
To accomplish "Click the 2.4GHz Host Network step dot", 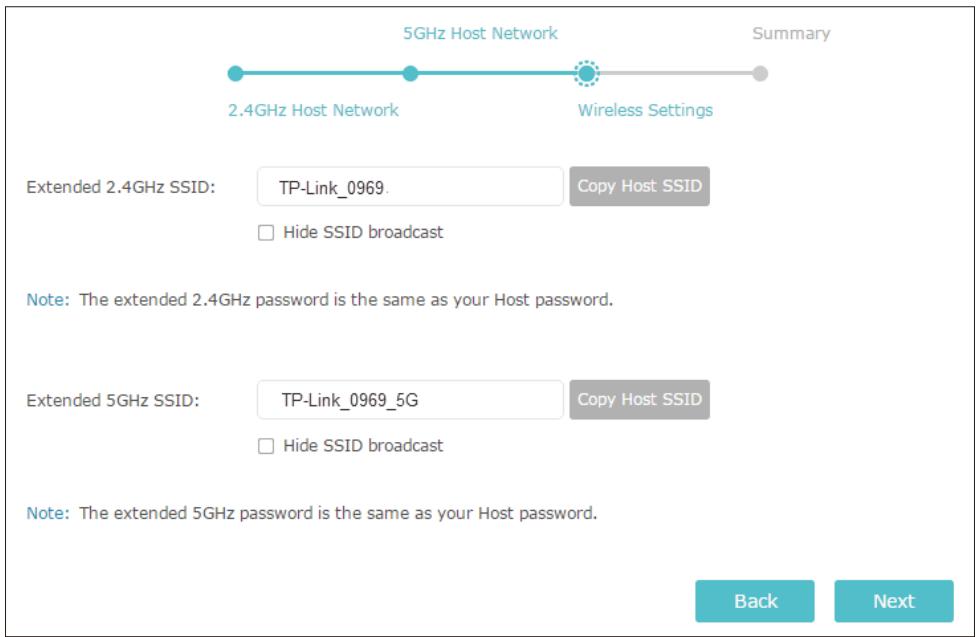I will tap(235, 70).
